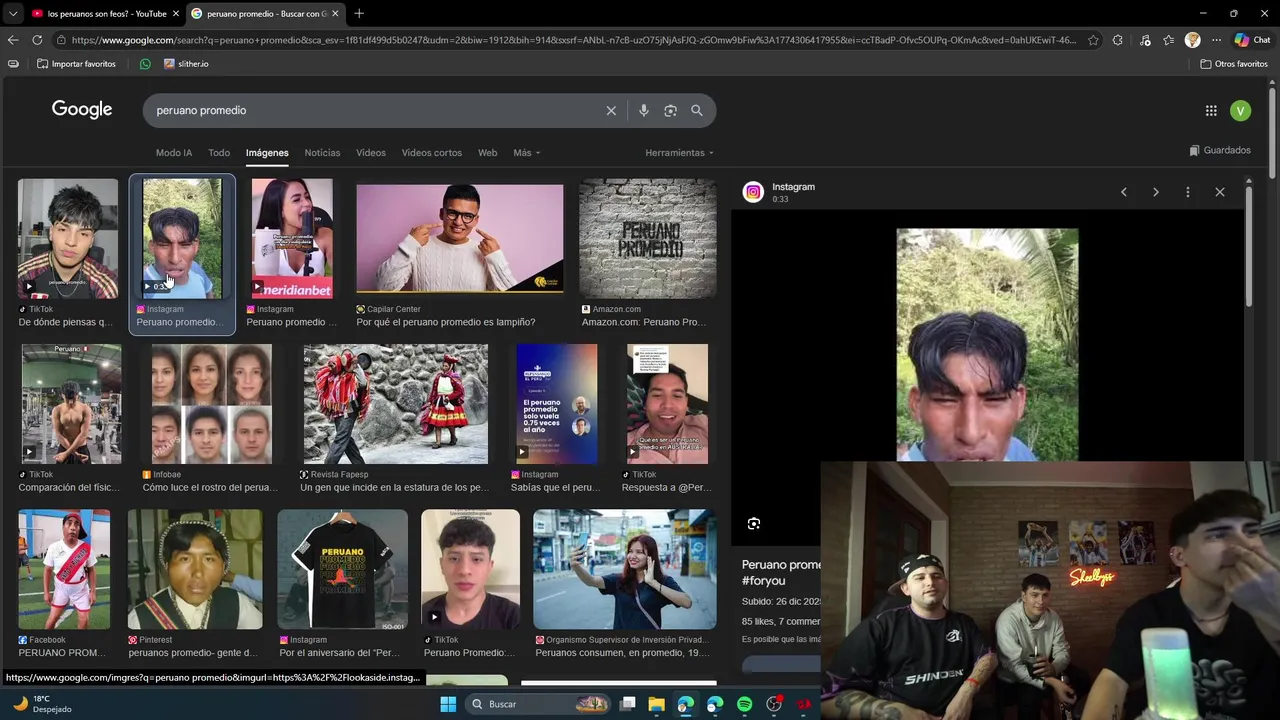Open 'Peruanos consumen, en promedio' selfie image
1280x720 pixels.
click(x=625, y=569)
